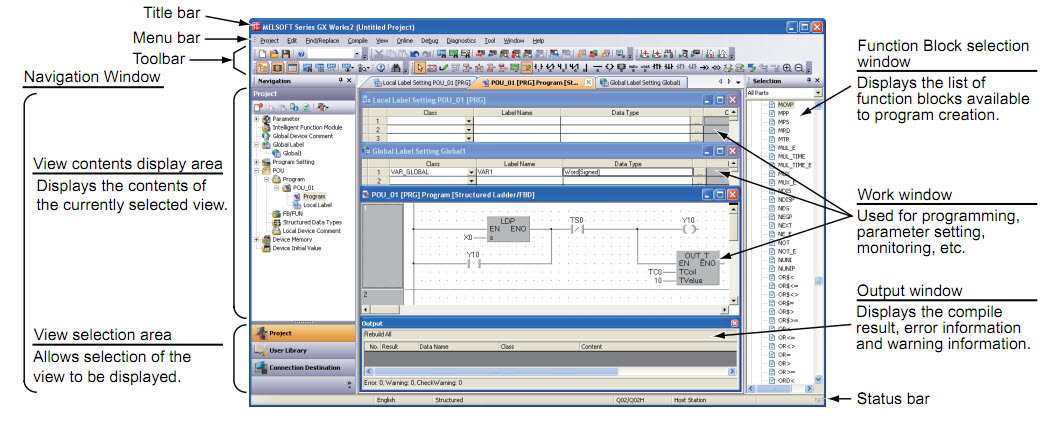
Task: Pin the Navigation window with pushpin icon
Action: click(x=340, y=80)
